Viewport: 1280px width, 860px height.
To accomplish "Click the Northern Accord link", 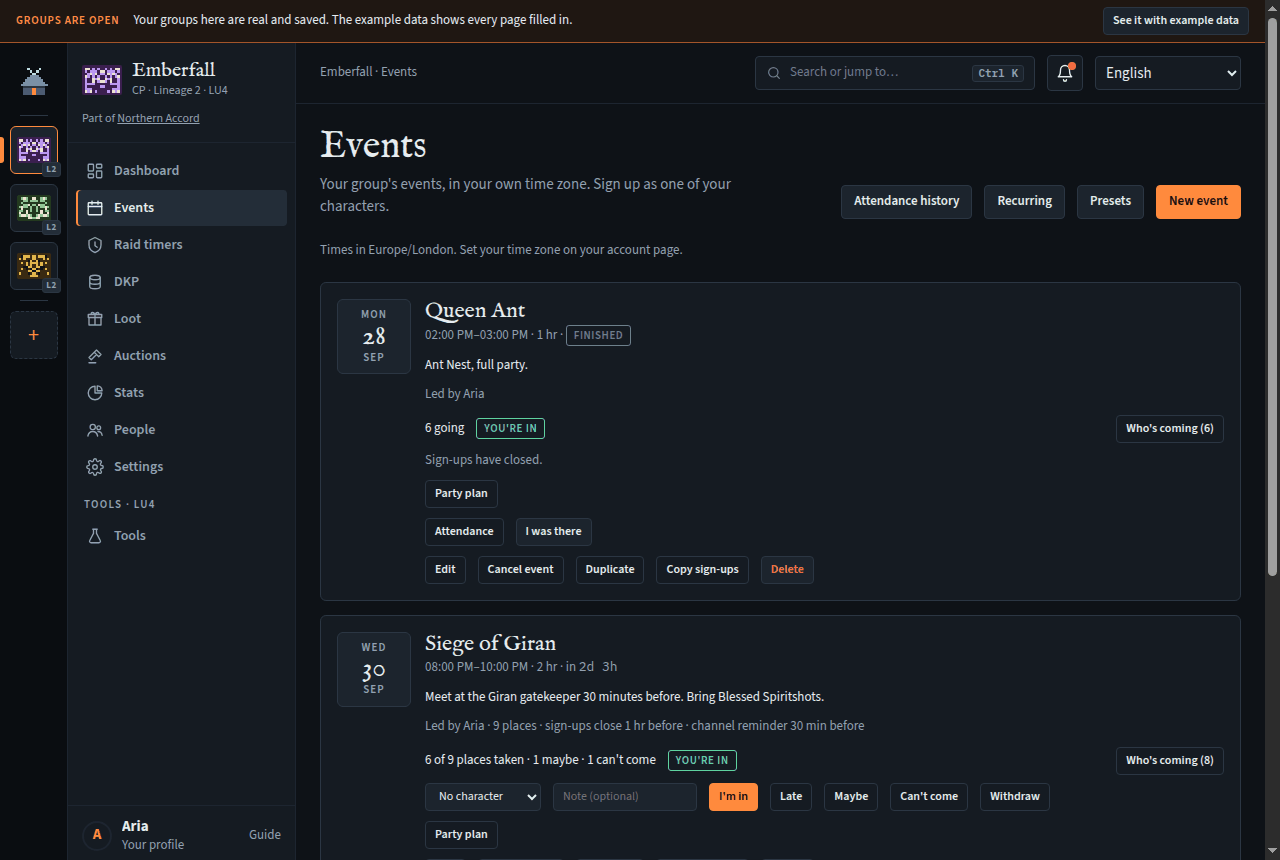I will coord(158,118).
